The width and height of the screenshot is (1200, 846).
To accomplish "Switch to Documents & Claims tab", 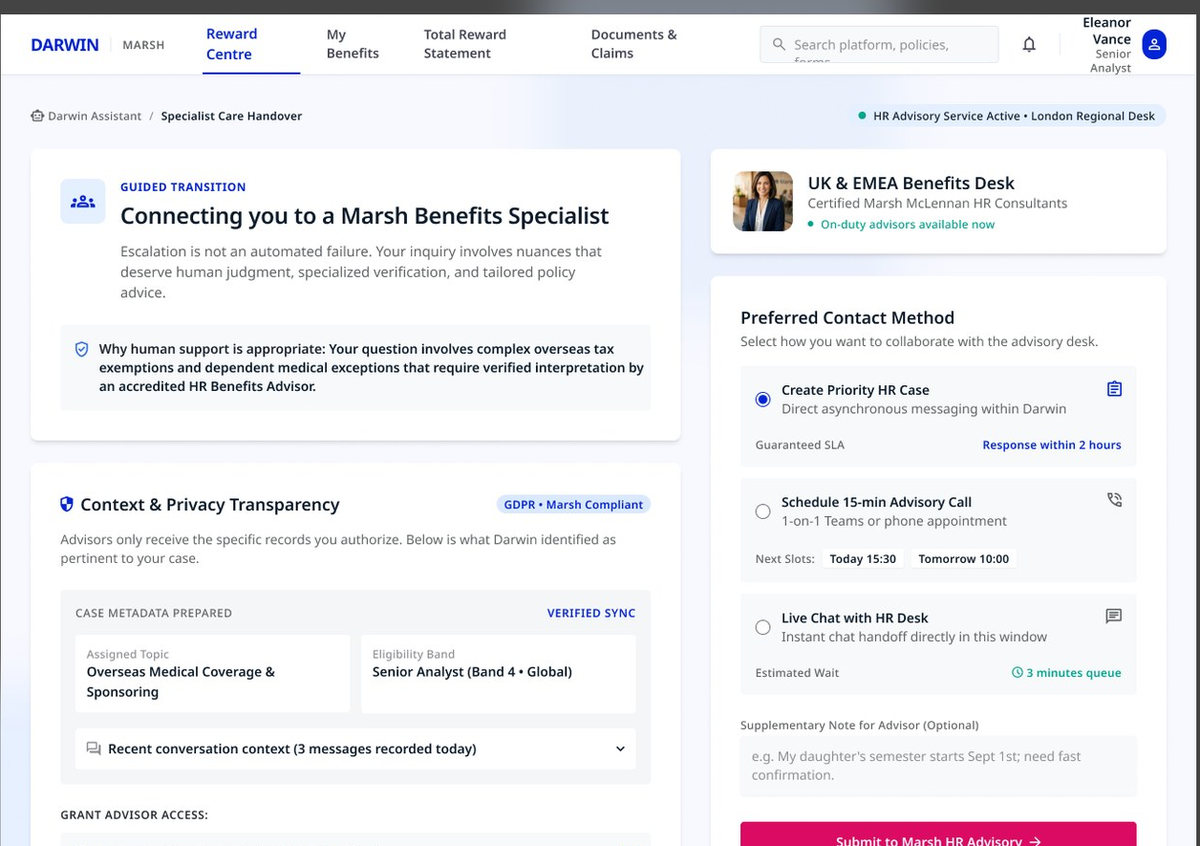I will 634,44.
